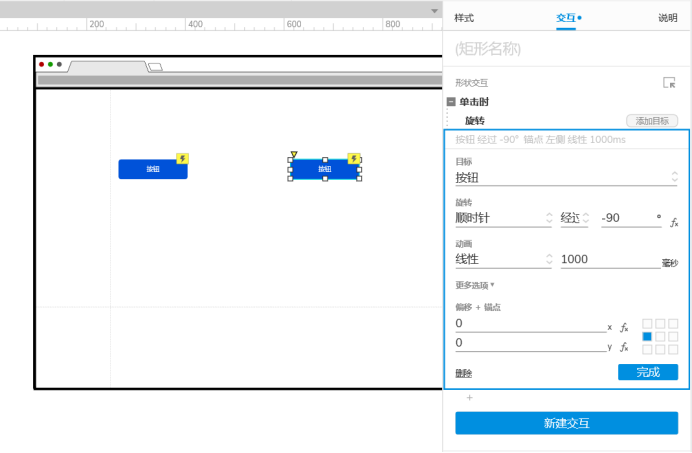
Task: Click the 删除 link
Action: point(463,374)
